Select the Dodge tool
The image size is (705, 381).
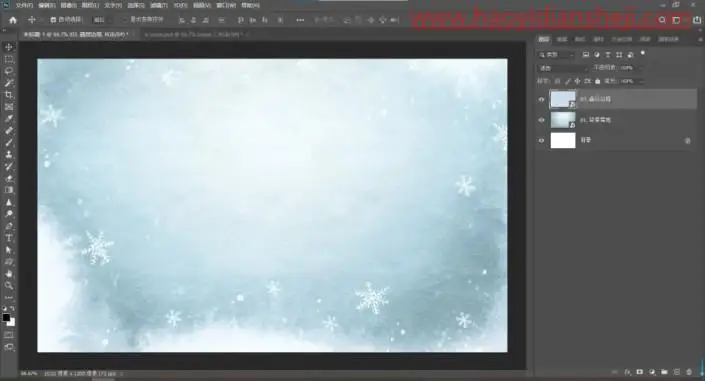click(9, 214)
